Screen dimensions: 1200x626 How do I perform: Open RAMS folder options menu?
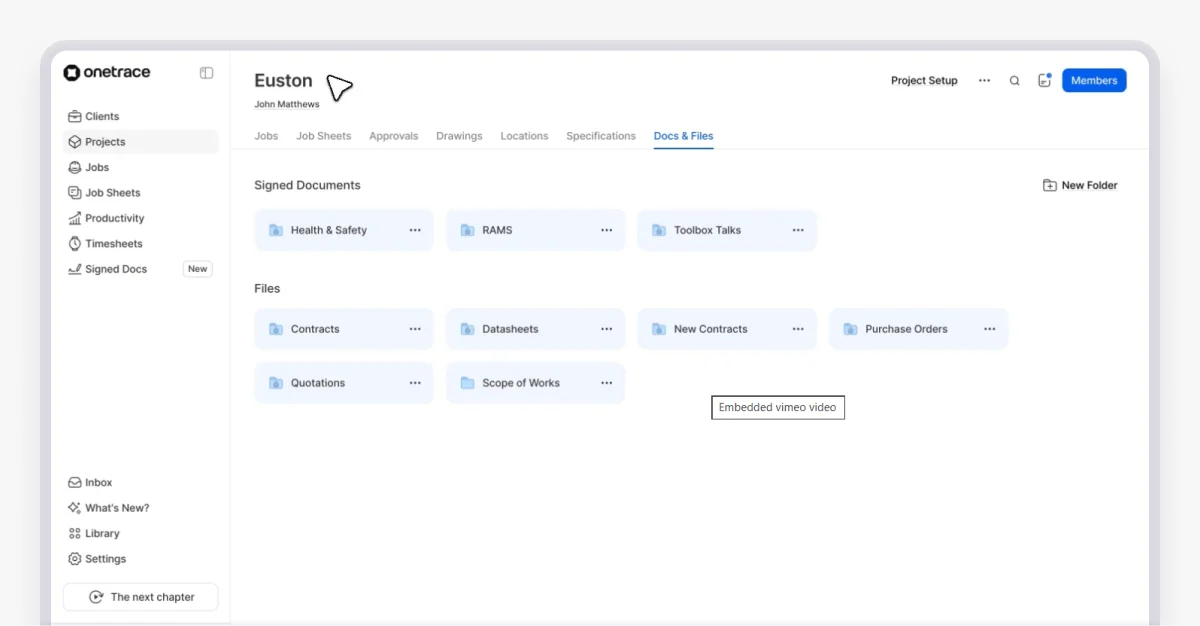(x=607, y=230)
